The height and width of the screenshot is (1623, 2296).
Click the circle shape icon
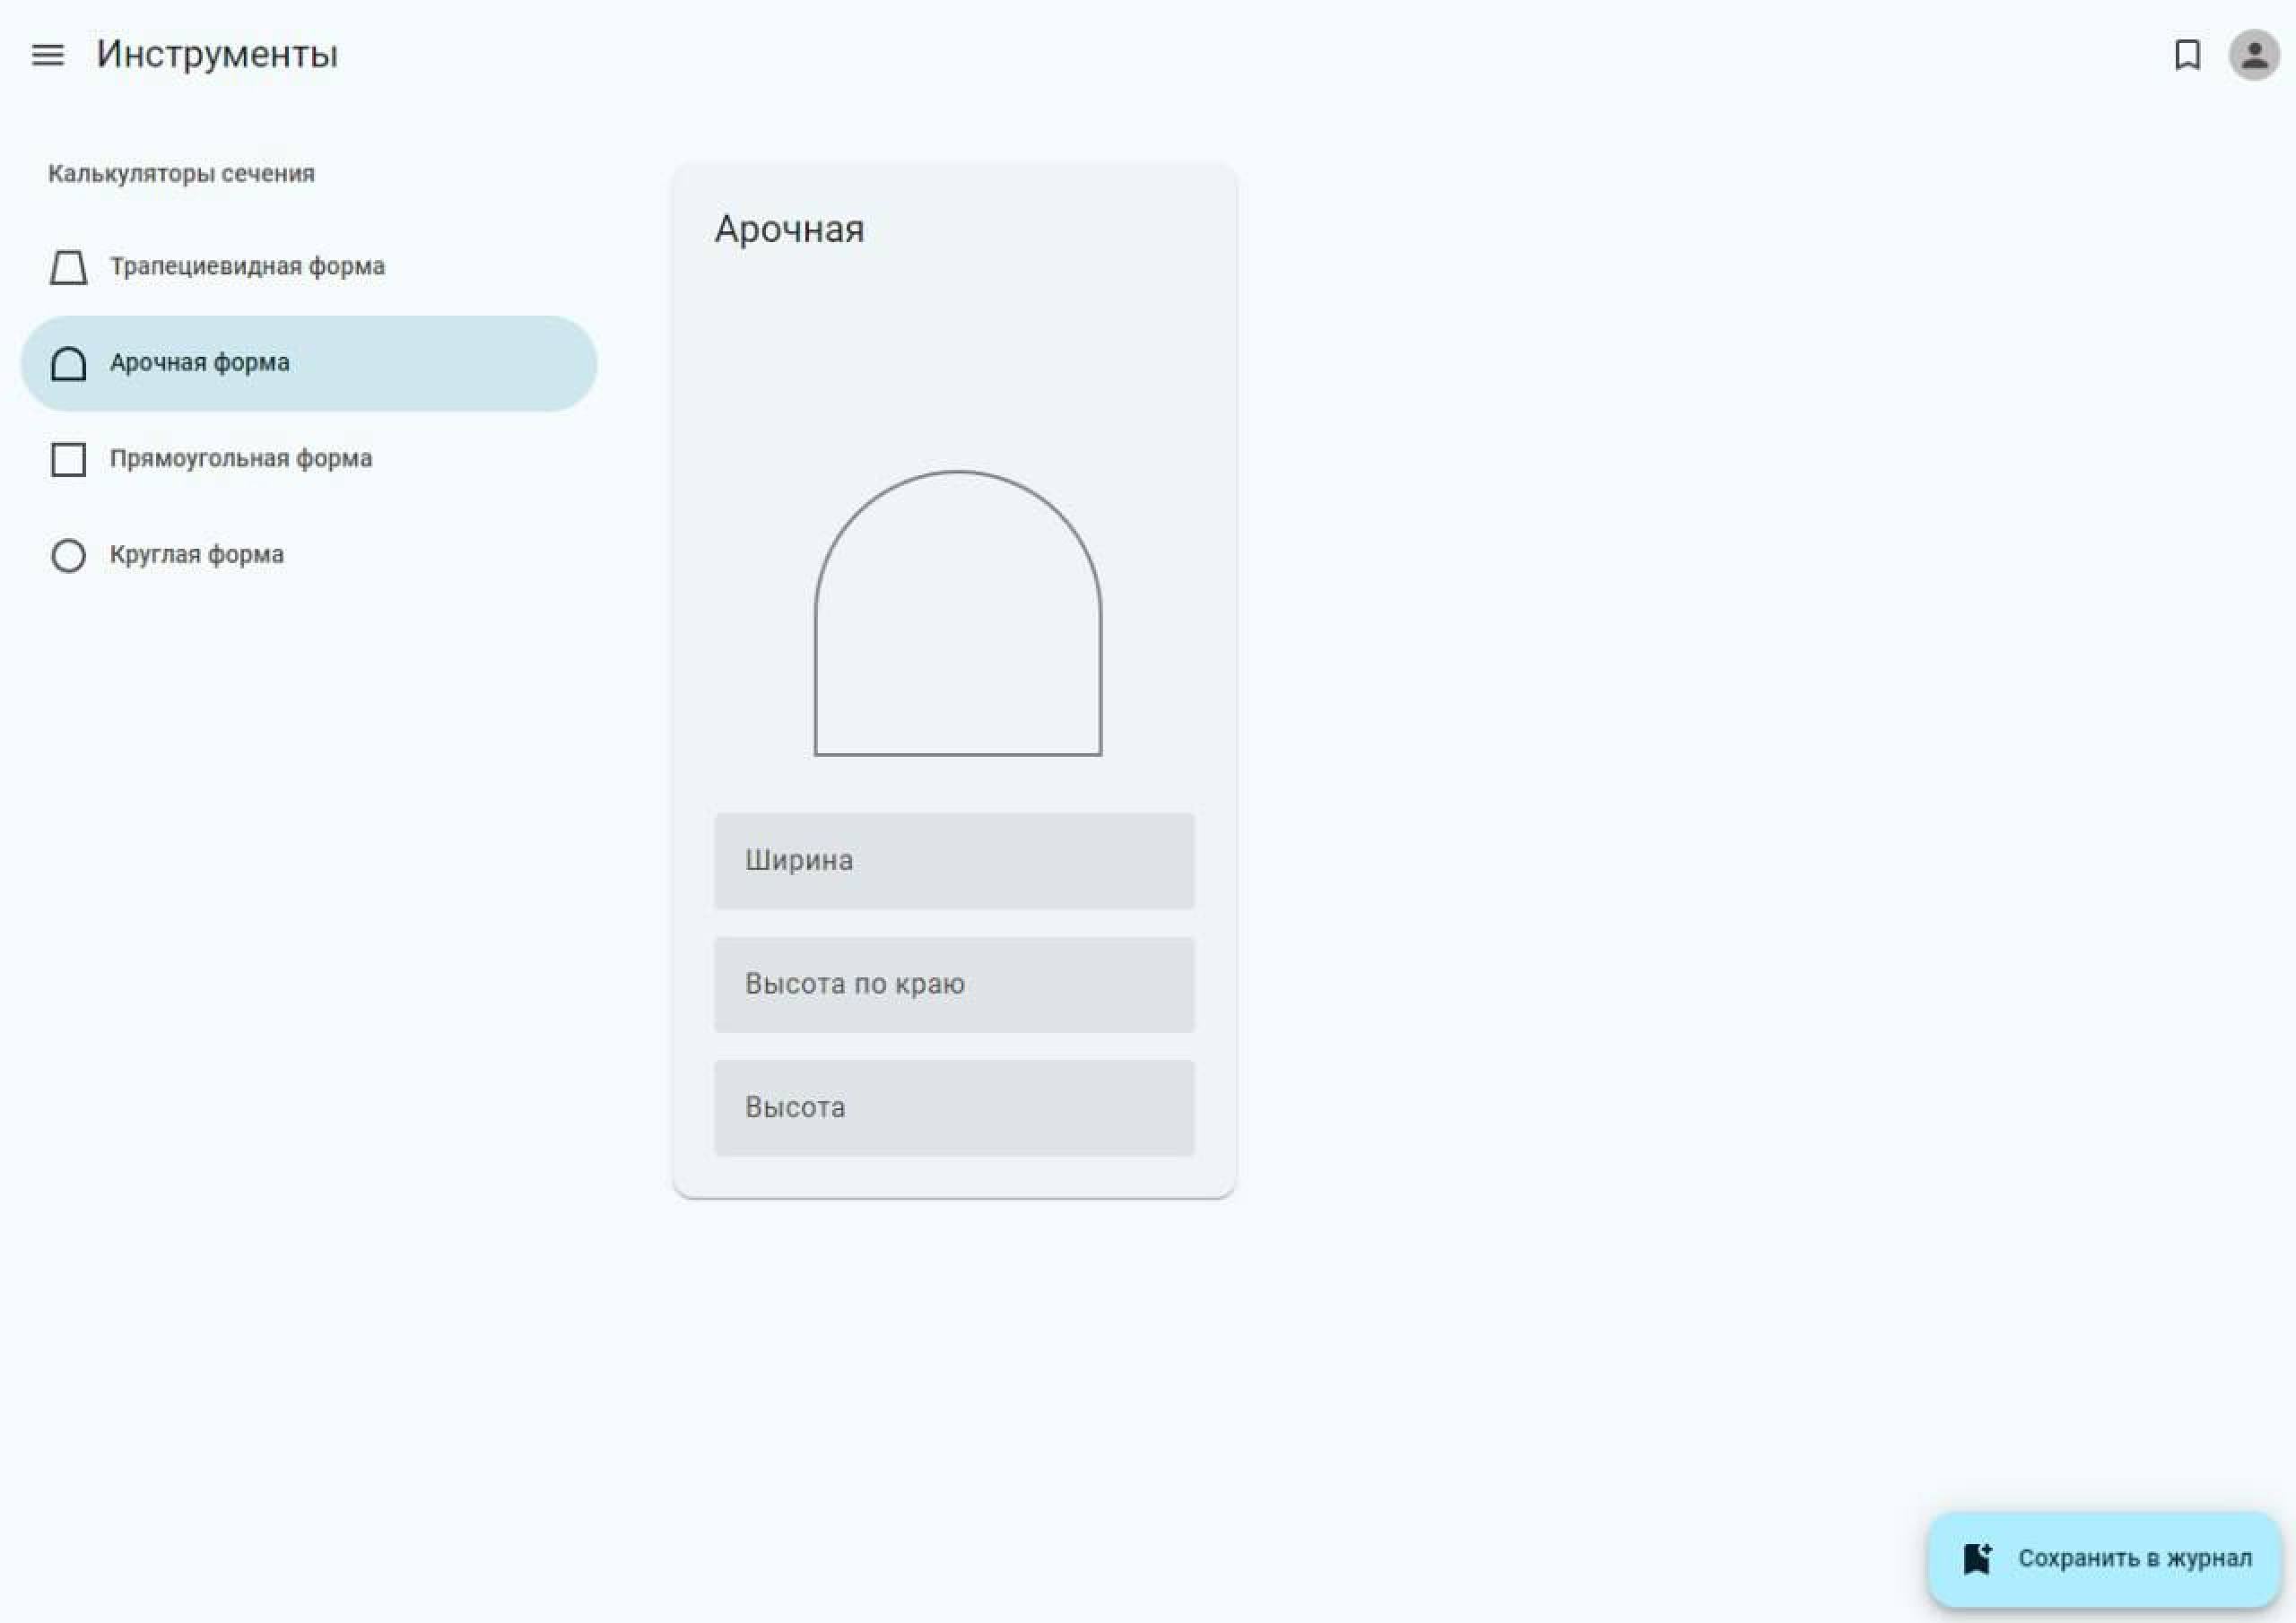[x=68, y=556]
